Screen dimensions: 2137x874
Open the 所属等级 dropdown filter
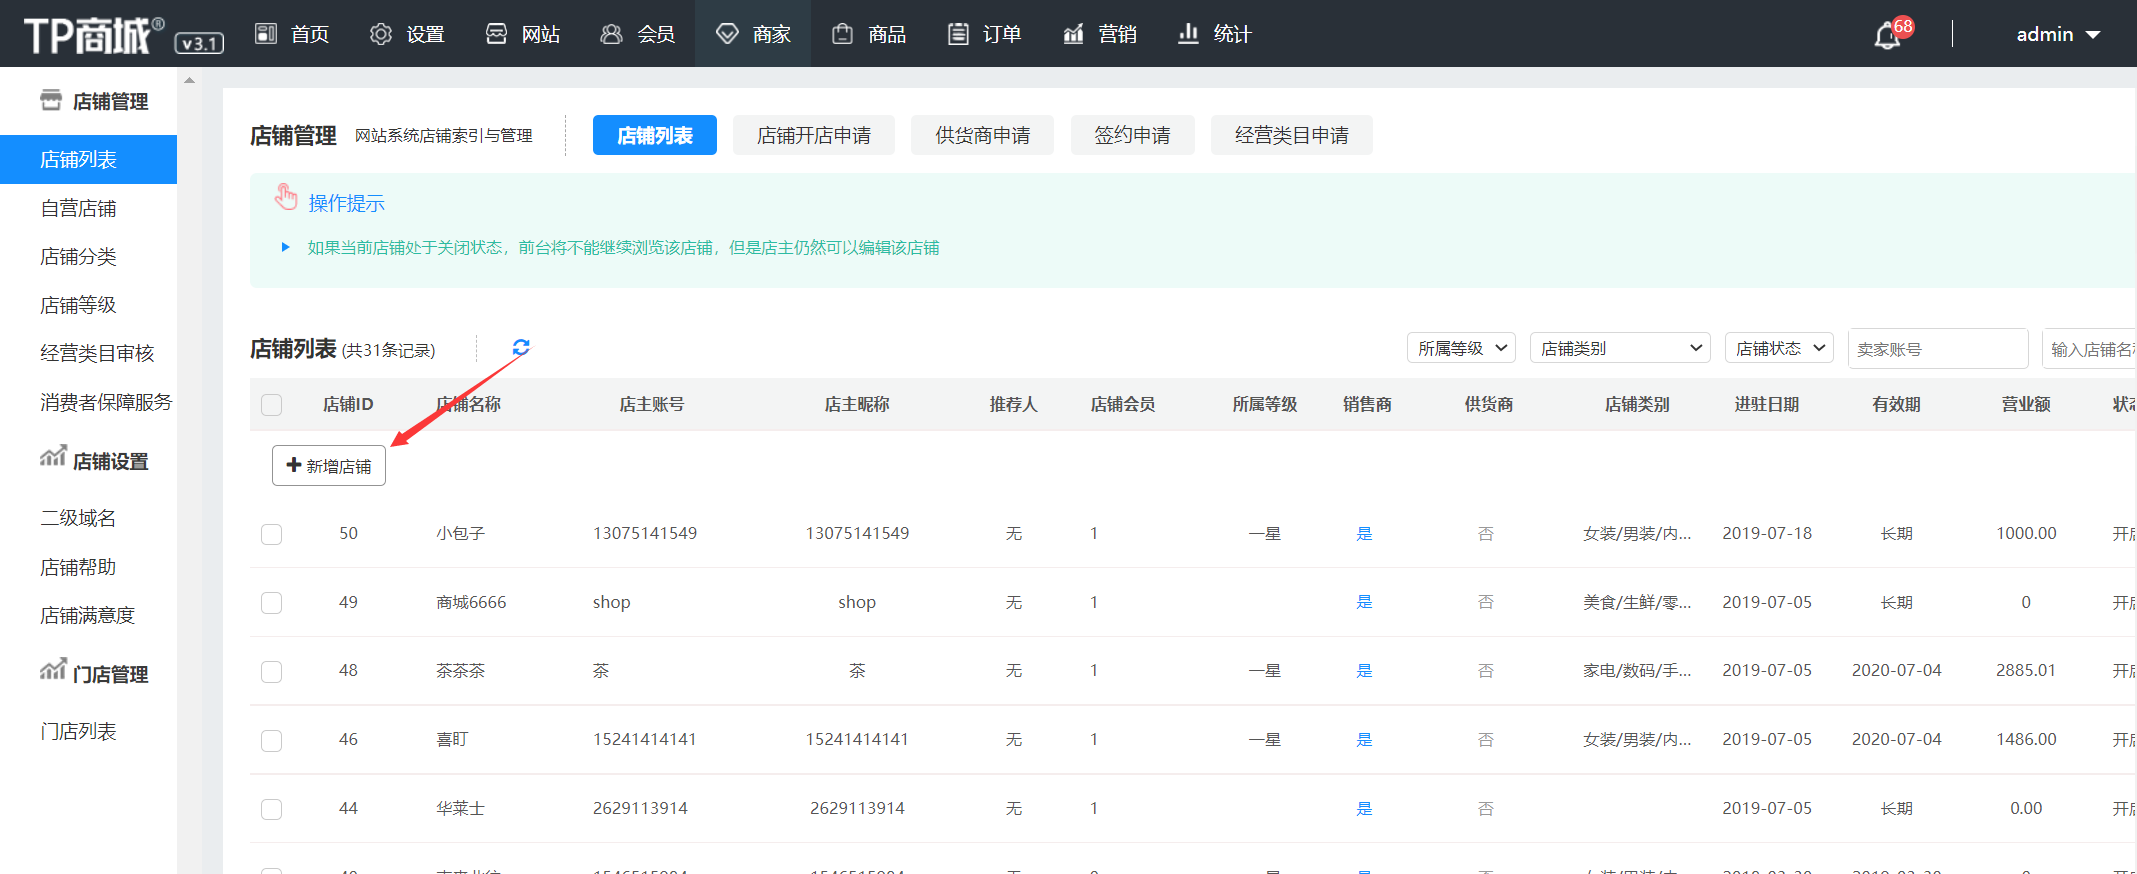click(x=1461, y=348)
